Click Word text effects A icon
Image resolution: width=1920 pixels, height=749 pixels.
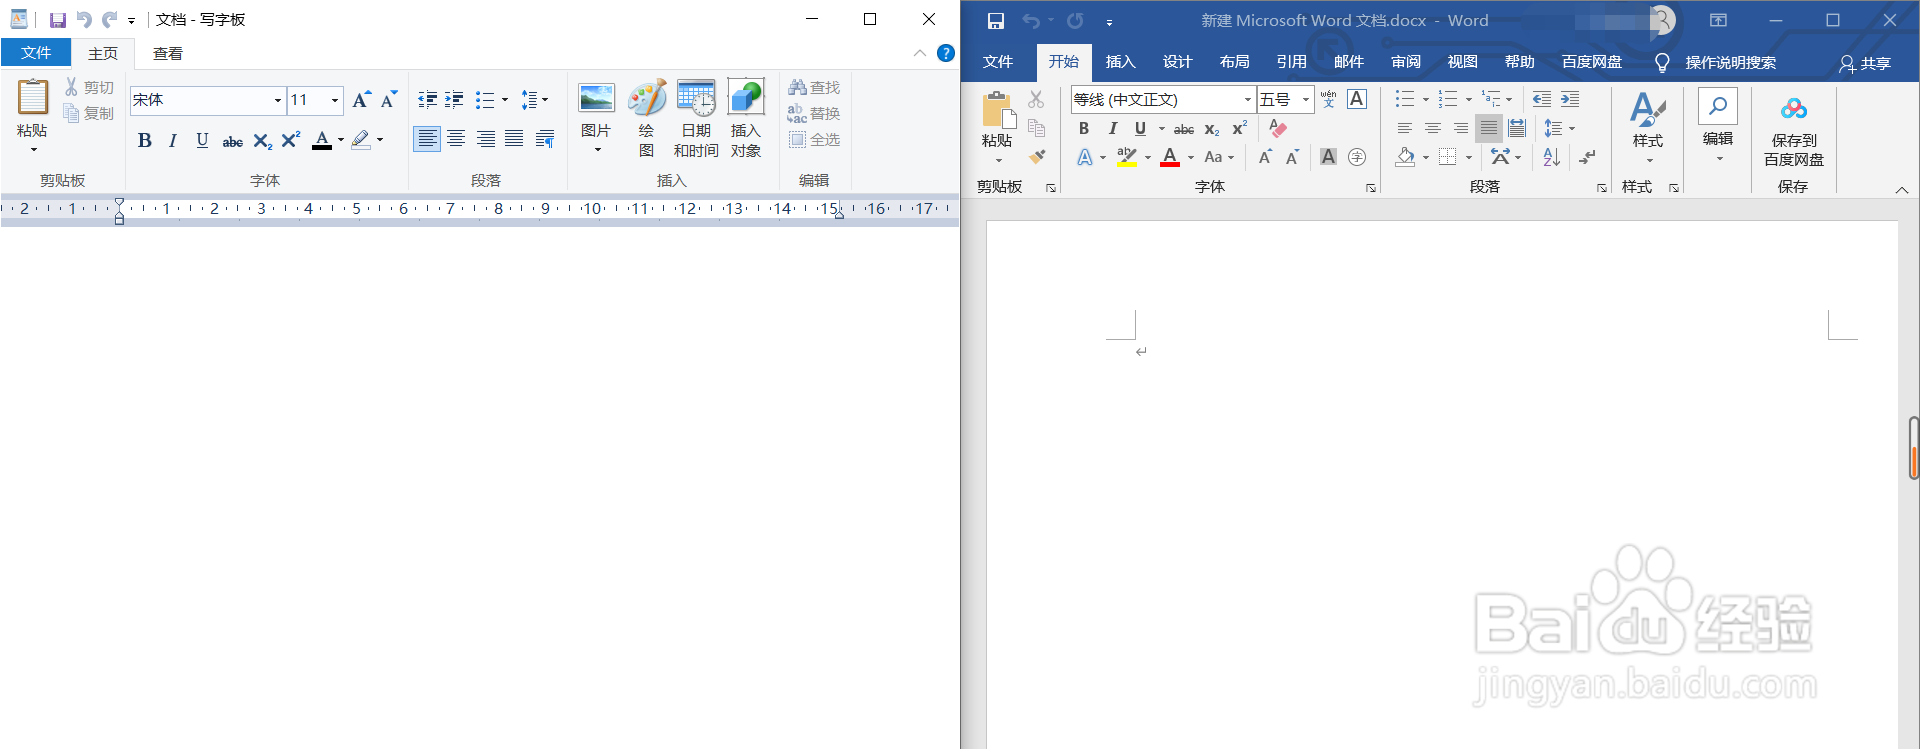1085,157
